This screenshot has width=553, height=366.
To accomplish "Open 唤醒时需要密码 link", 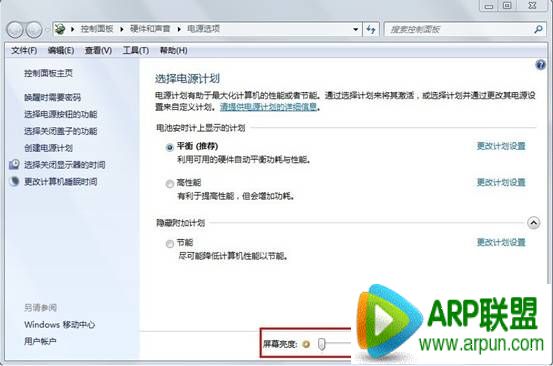I will click(53, 97).
